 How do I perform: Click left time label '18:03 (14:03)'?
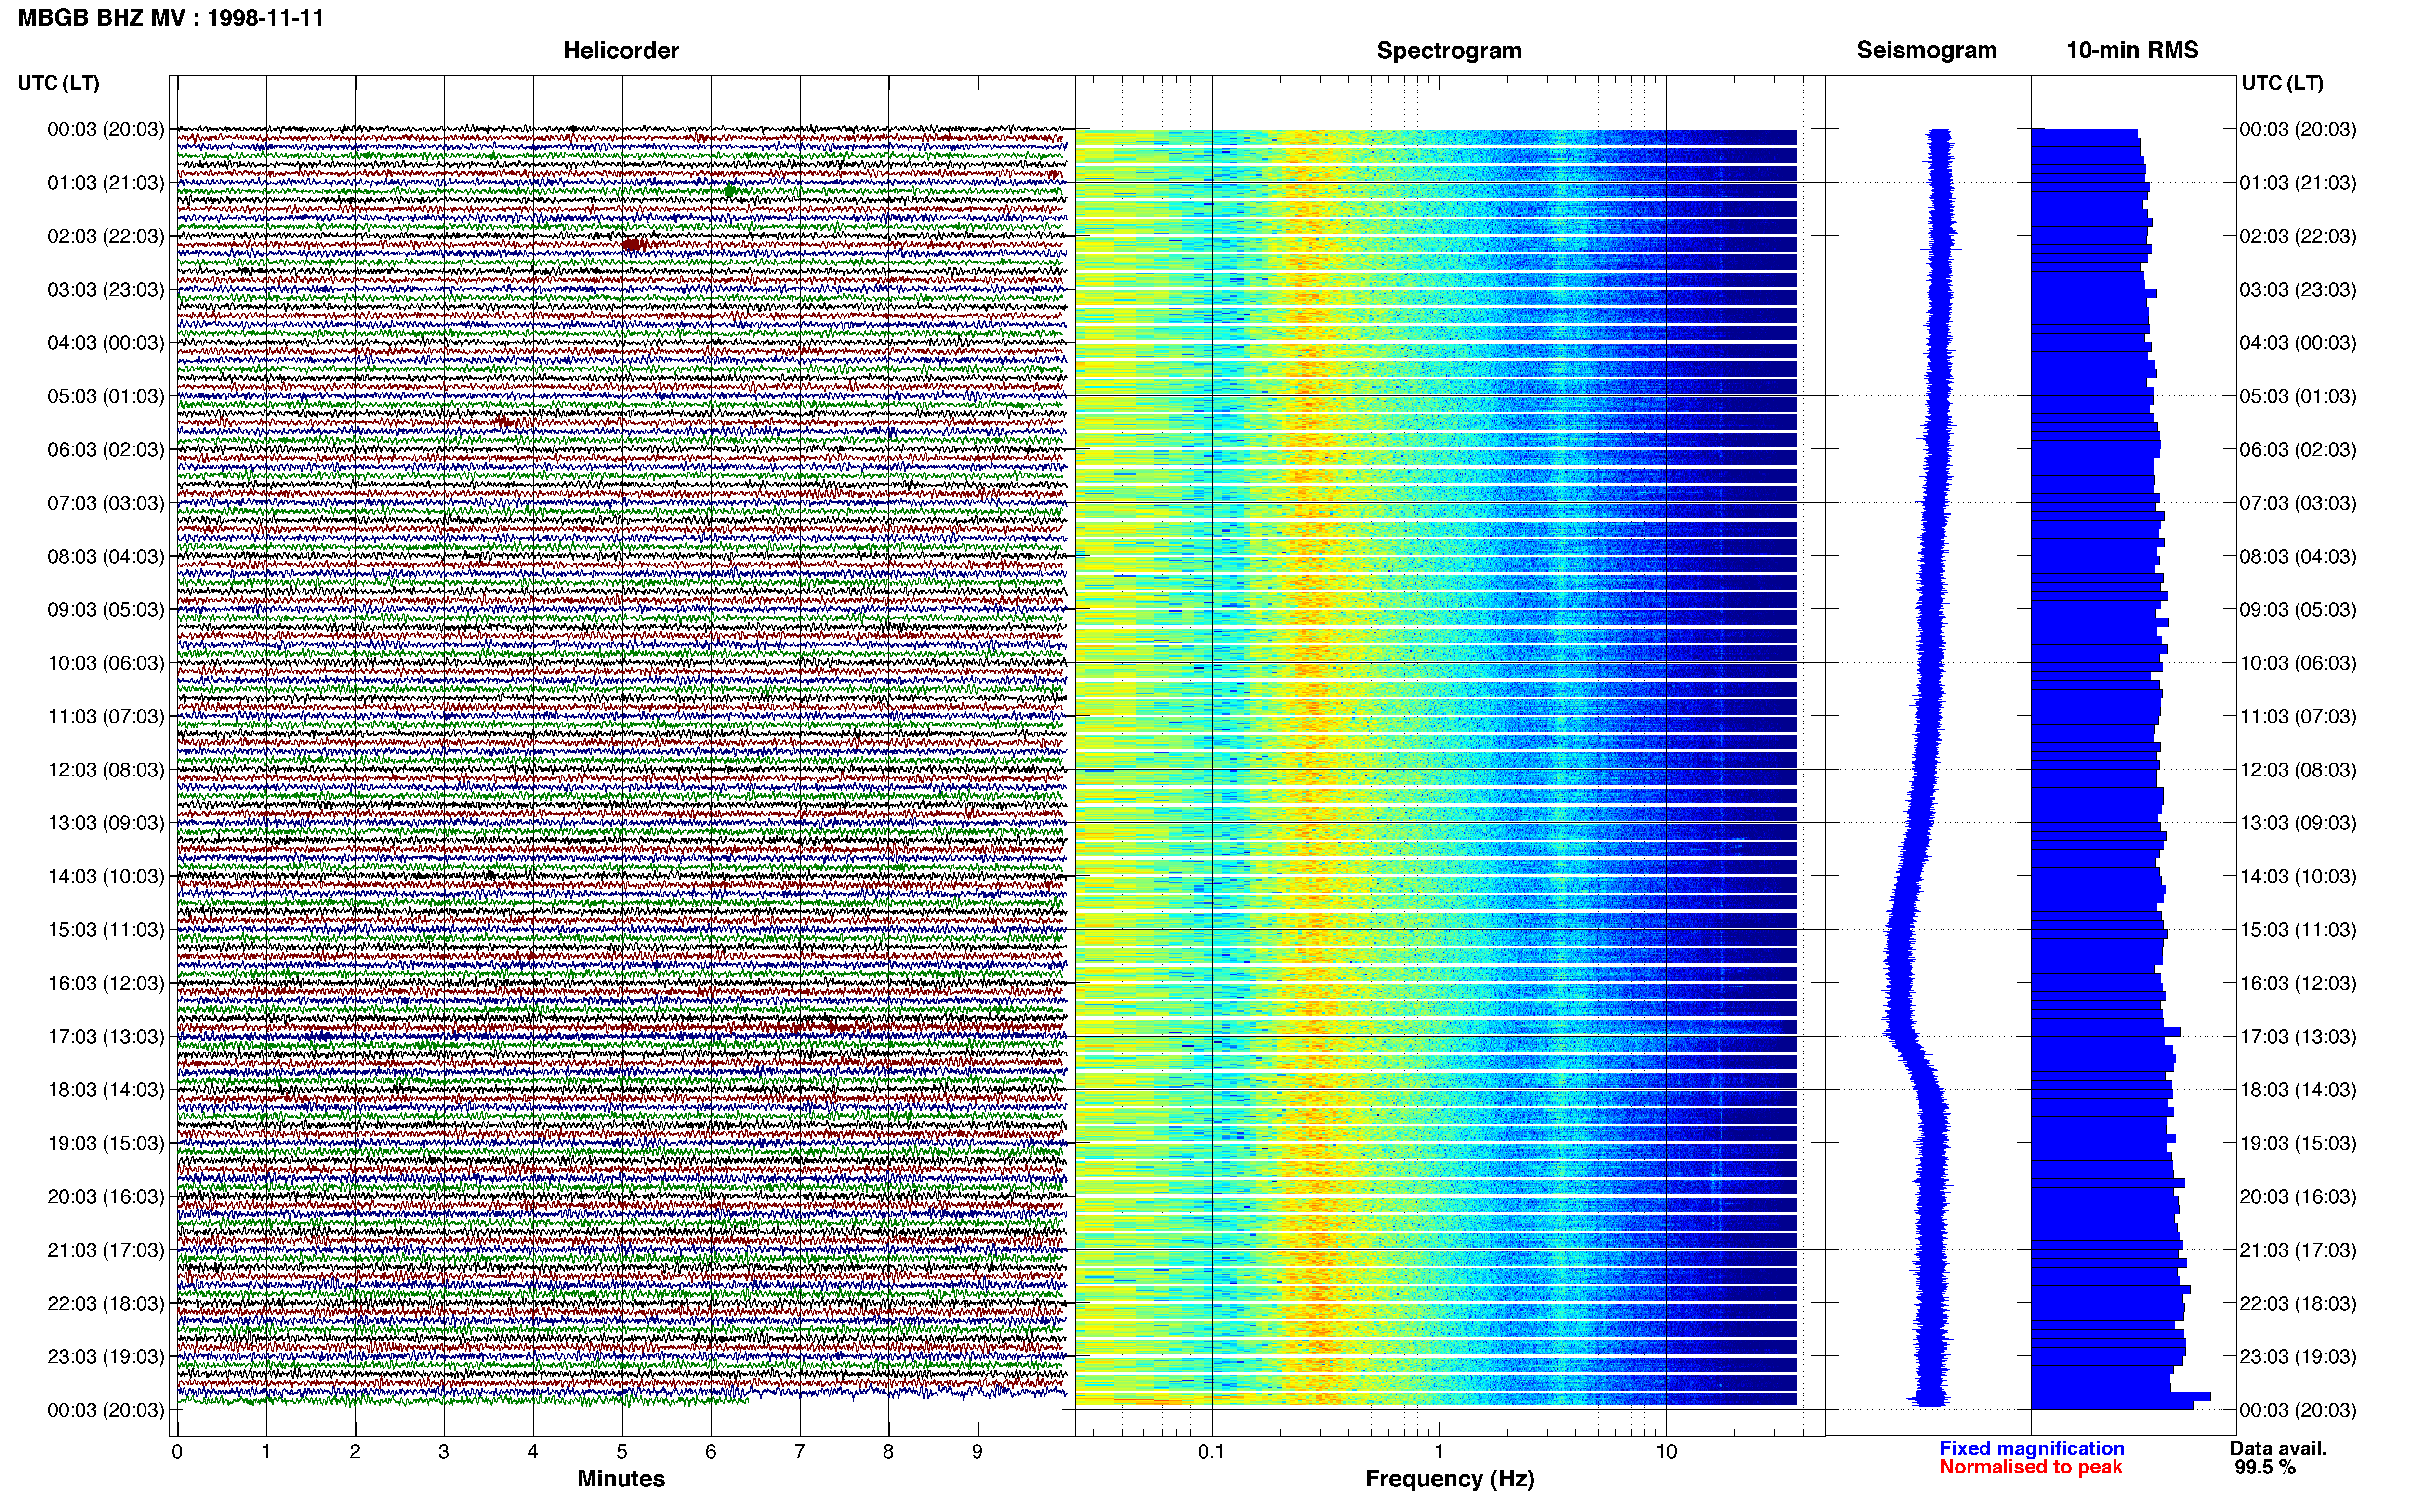coord(105,1090)
